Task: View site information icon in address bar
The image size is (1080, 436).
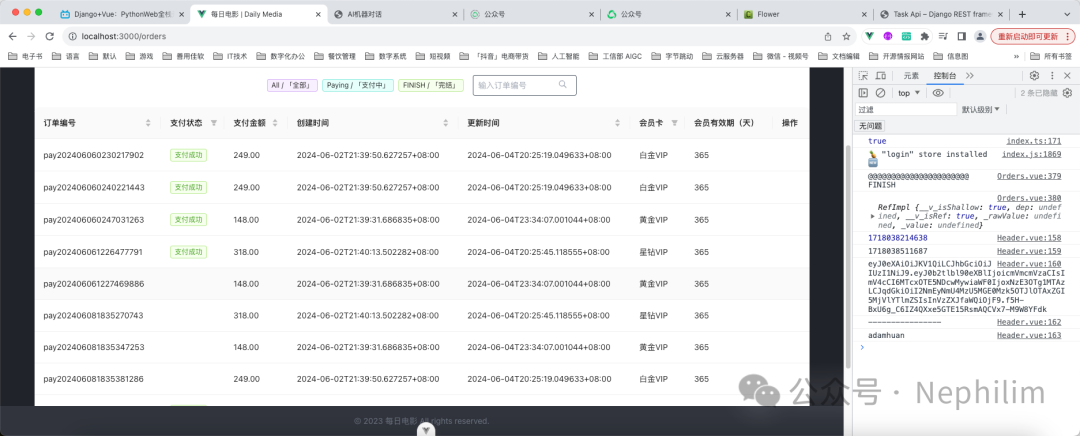Action: coord(72,37)
